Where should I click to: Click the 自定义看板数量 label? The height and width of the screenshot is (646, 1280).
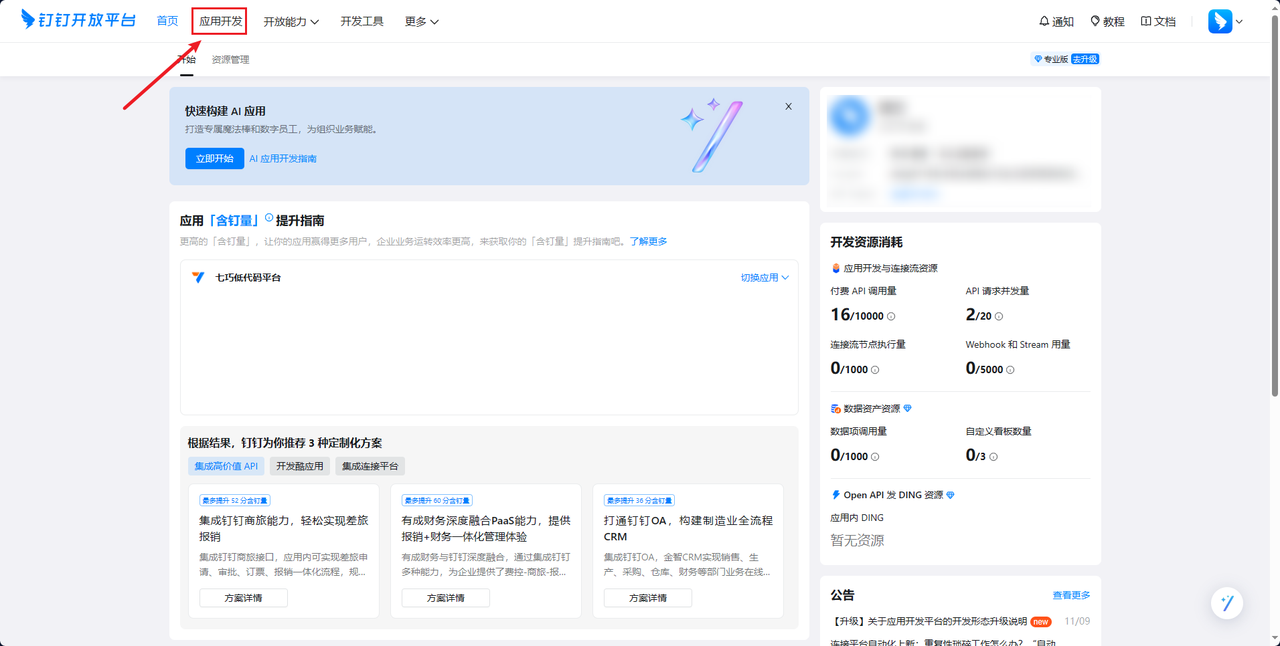coord(998,431)
